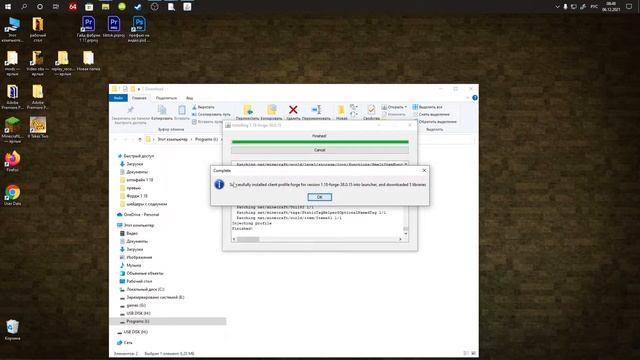Click the Переименовать icon in the ribbon

[316, 109]
